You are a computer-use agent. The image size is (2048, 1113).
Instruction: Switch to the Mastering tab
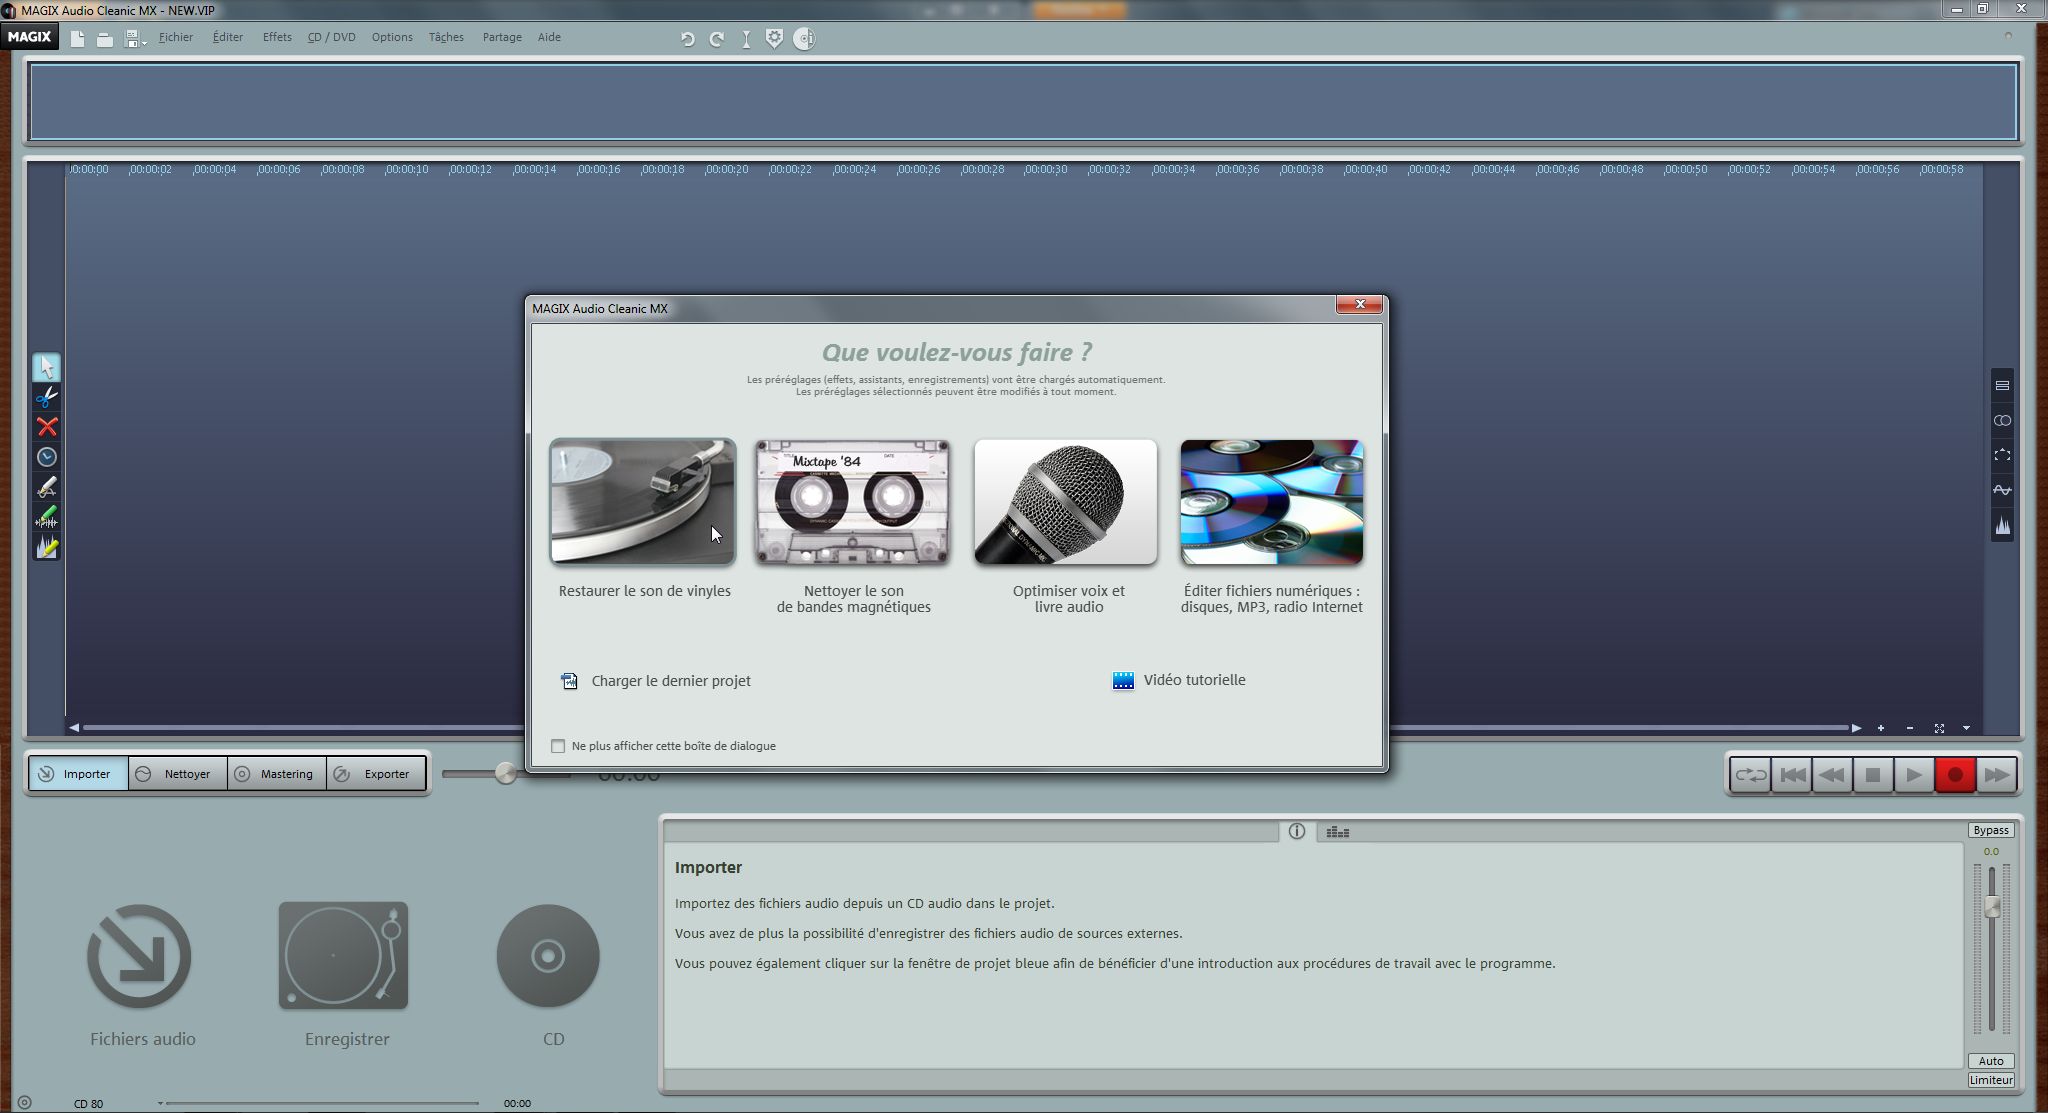[277, 774]
